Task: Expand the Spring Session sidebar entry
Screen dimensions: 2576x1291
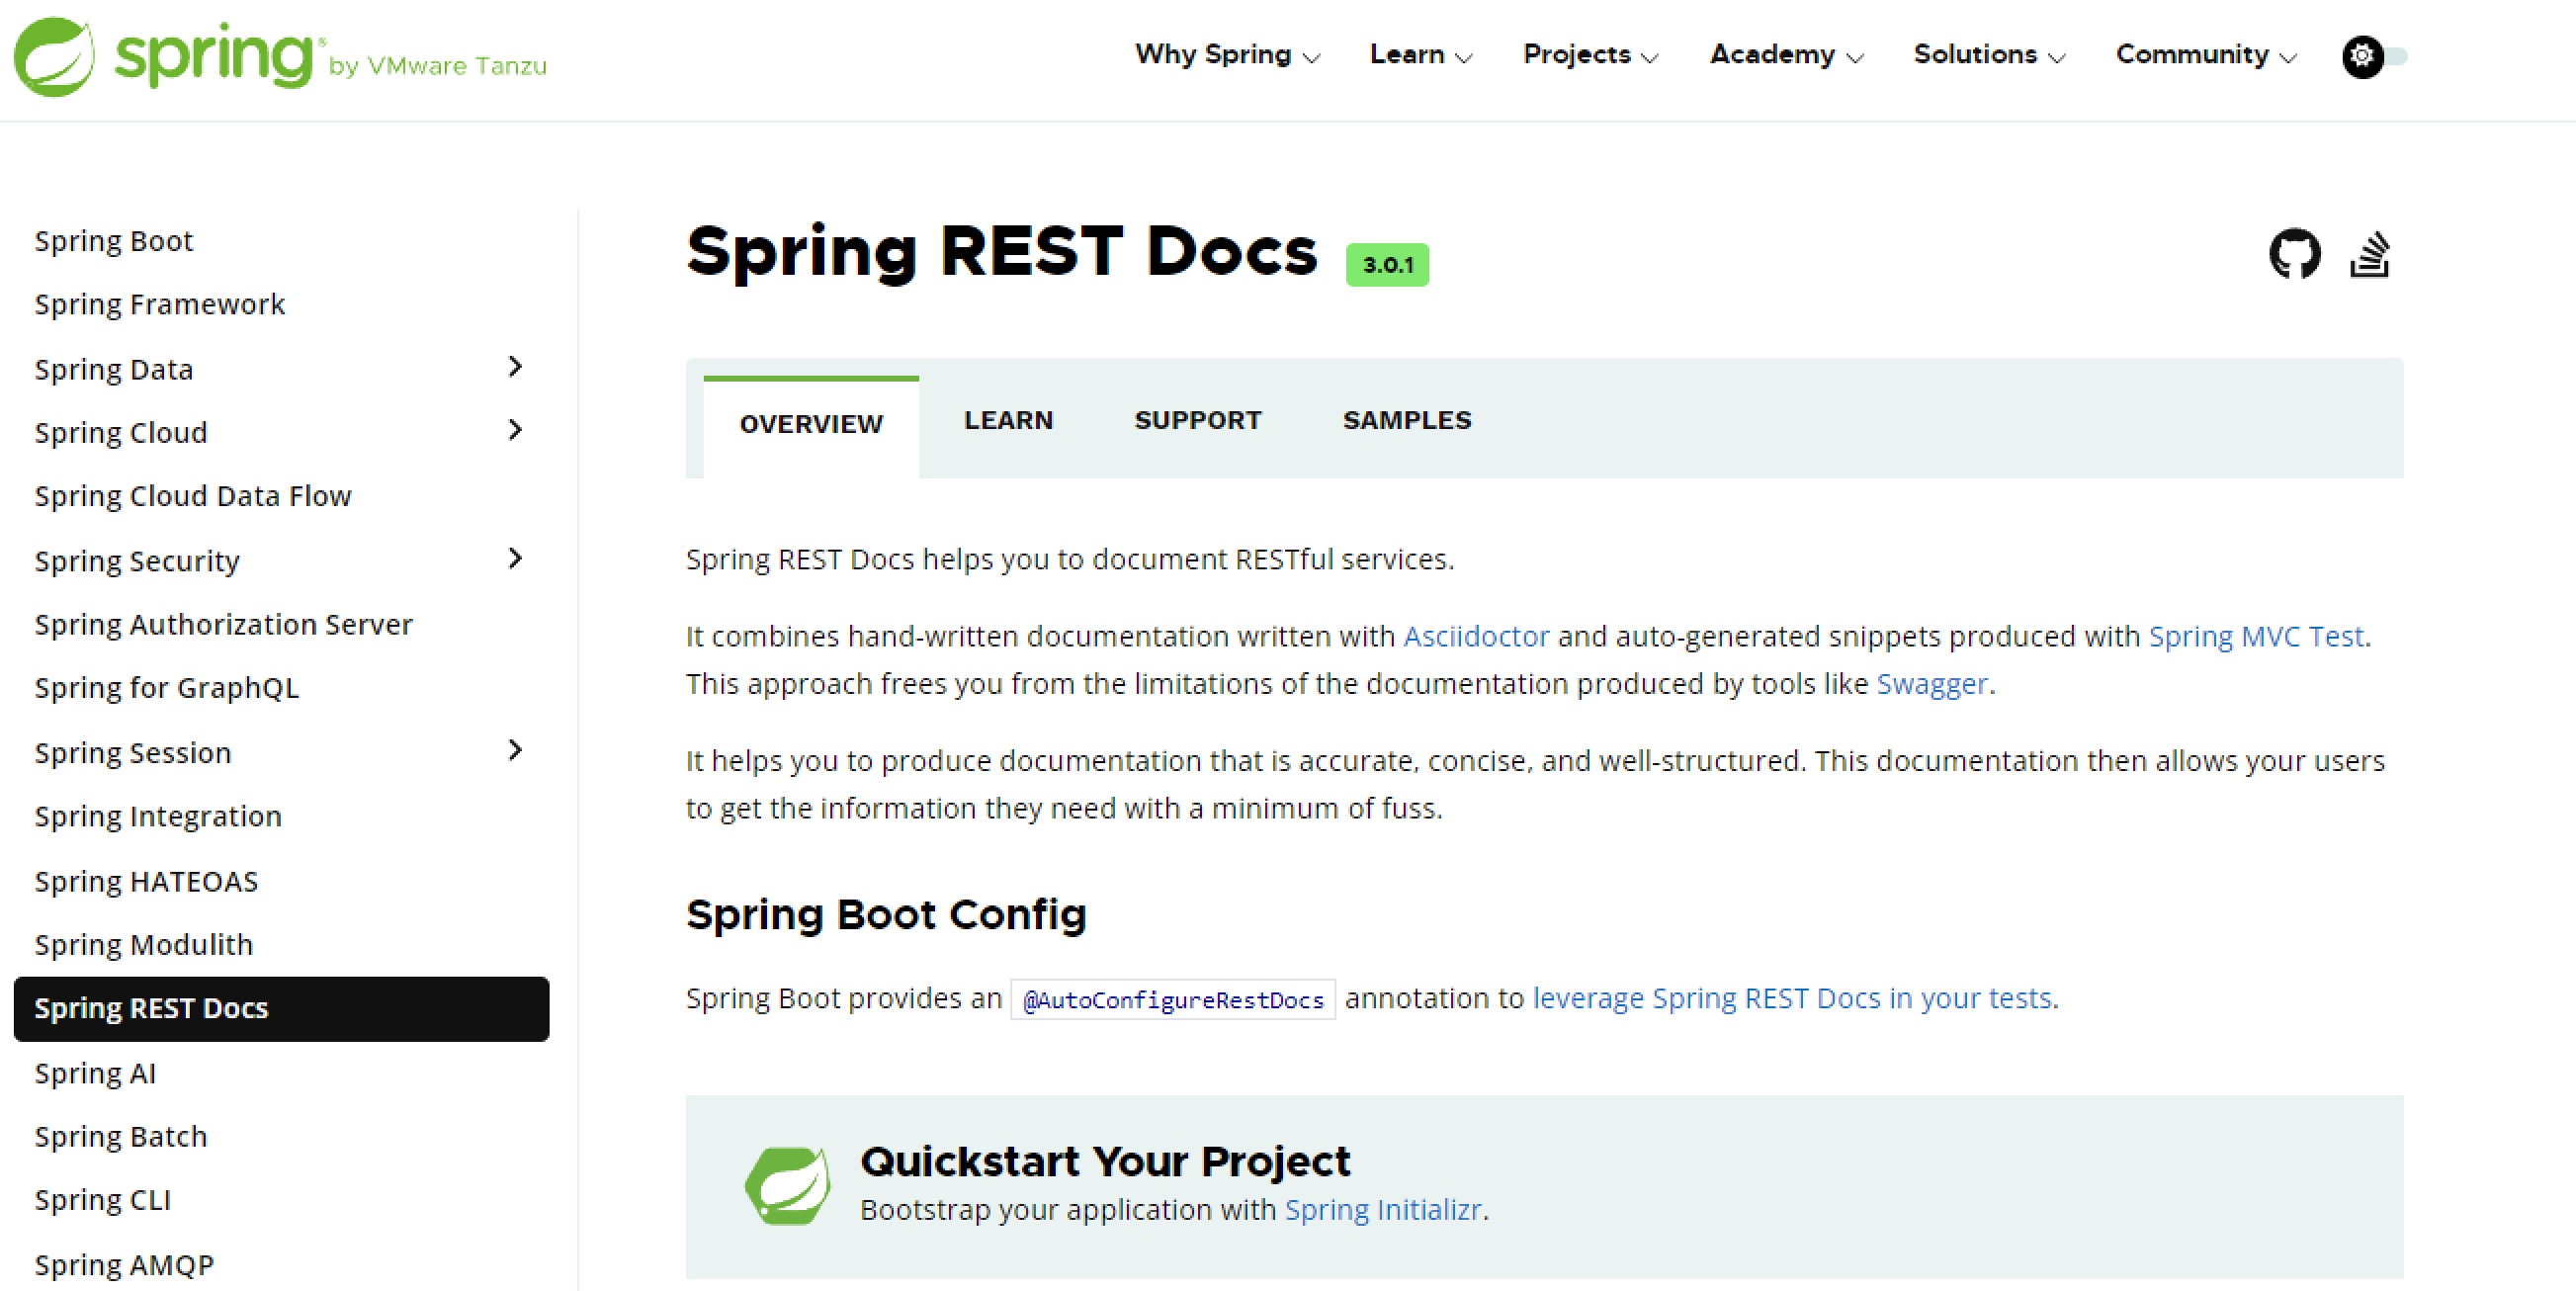Action: tap(516, 750)
